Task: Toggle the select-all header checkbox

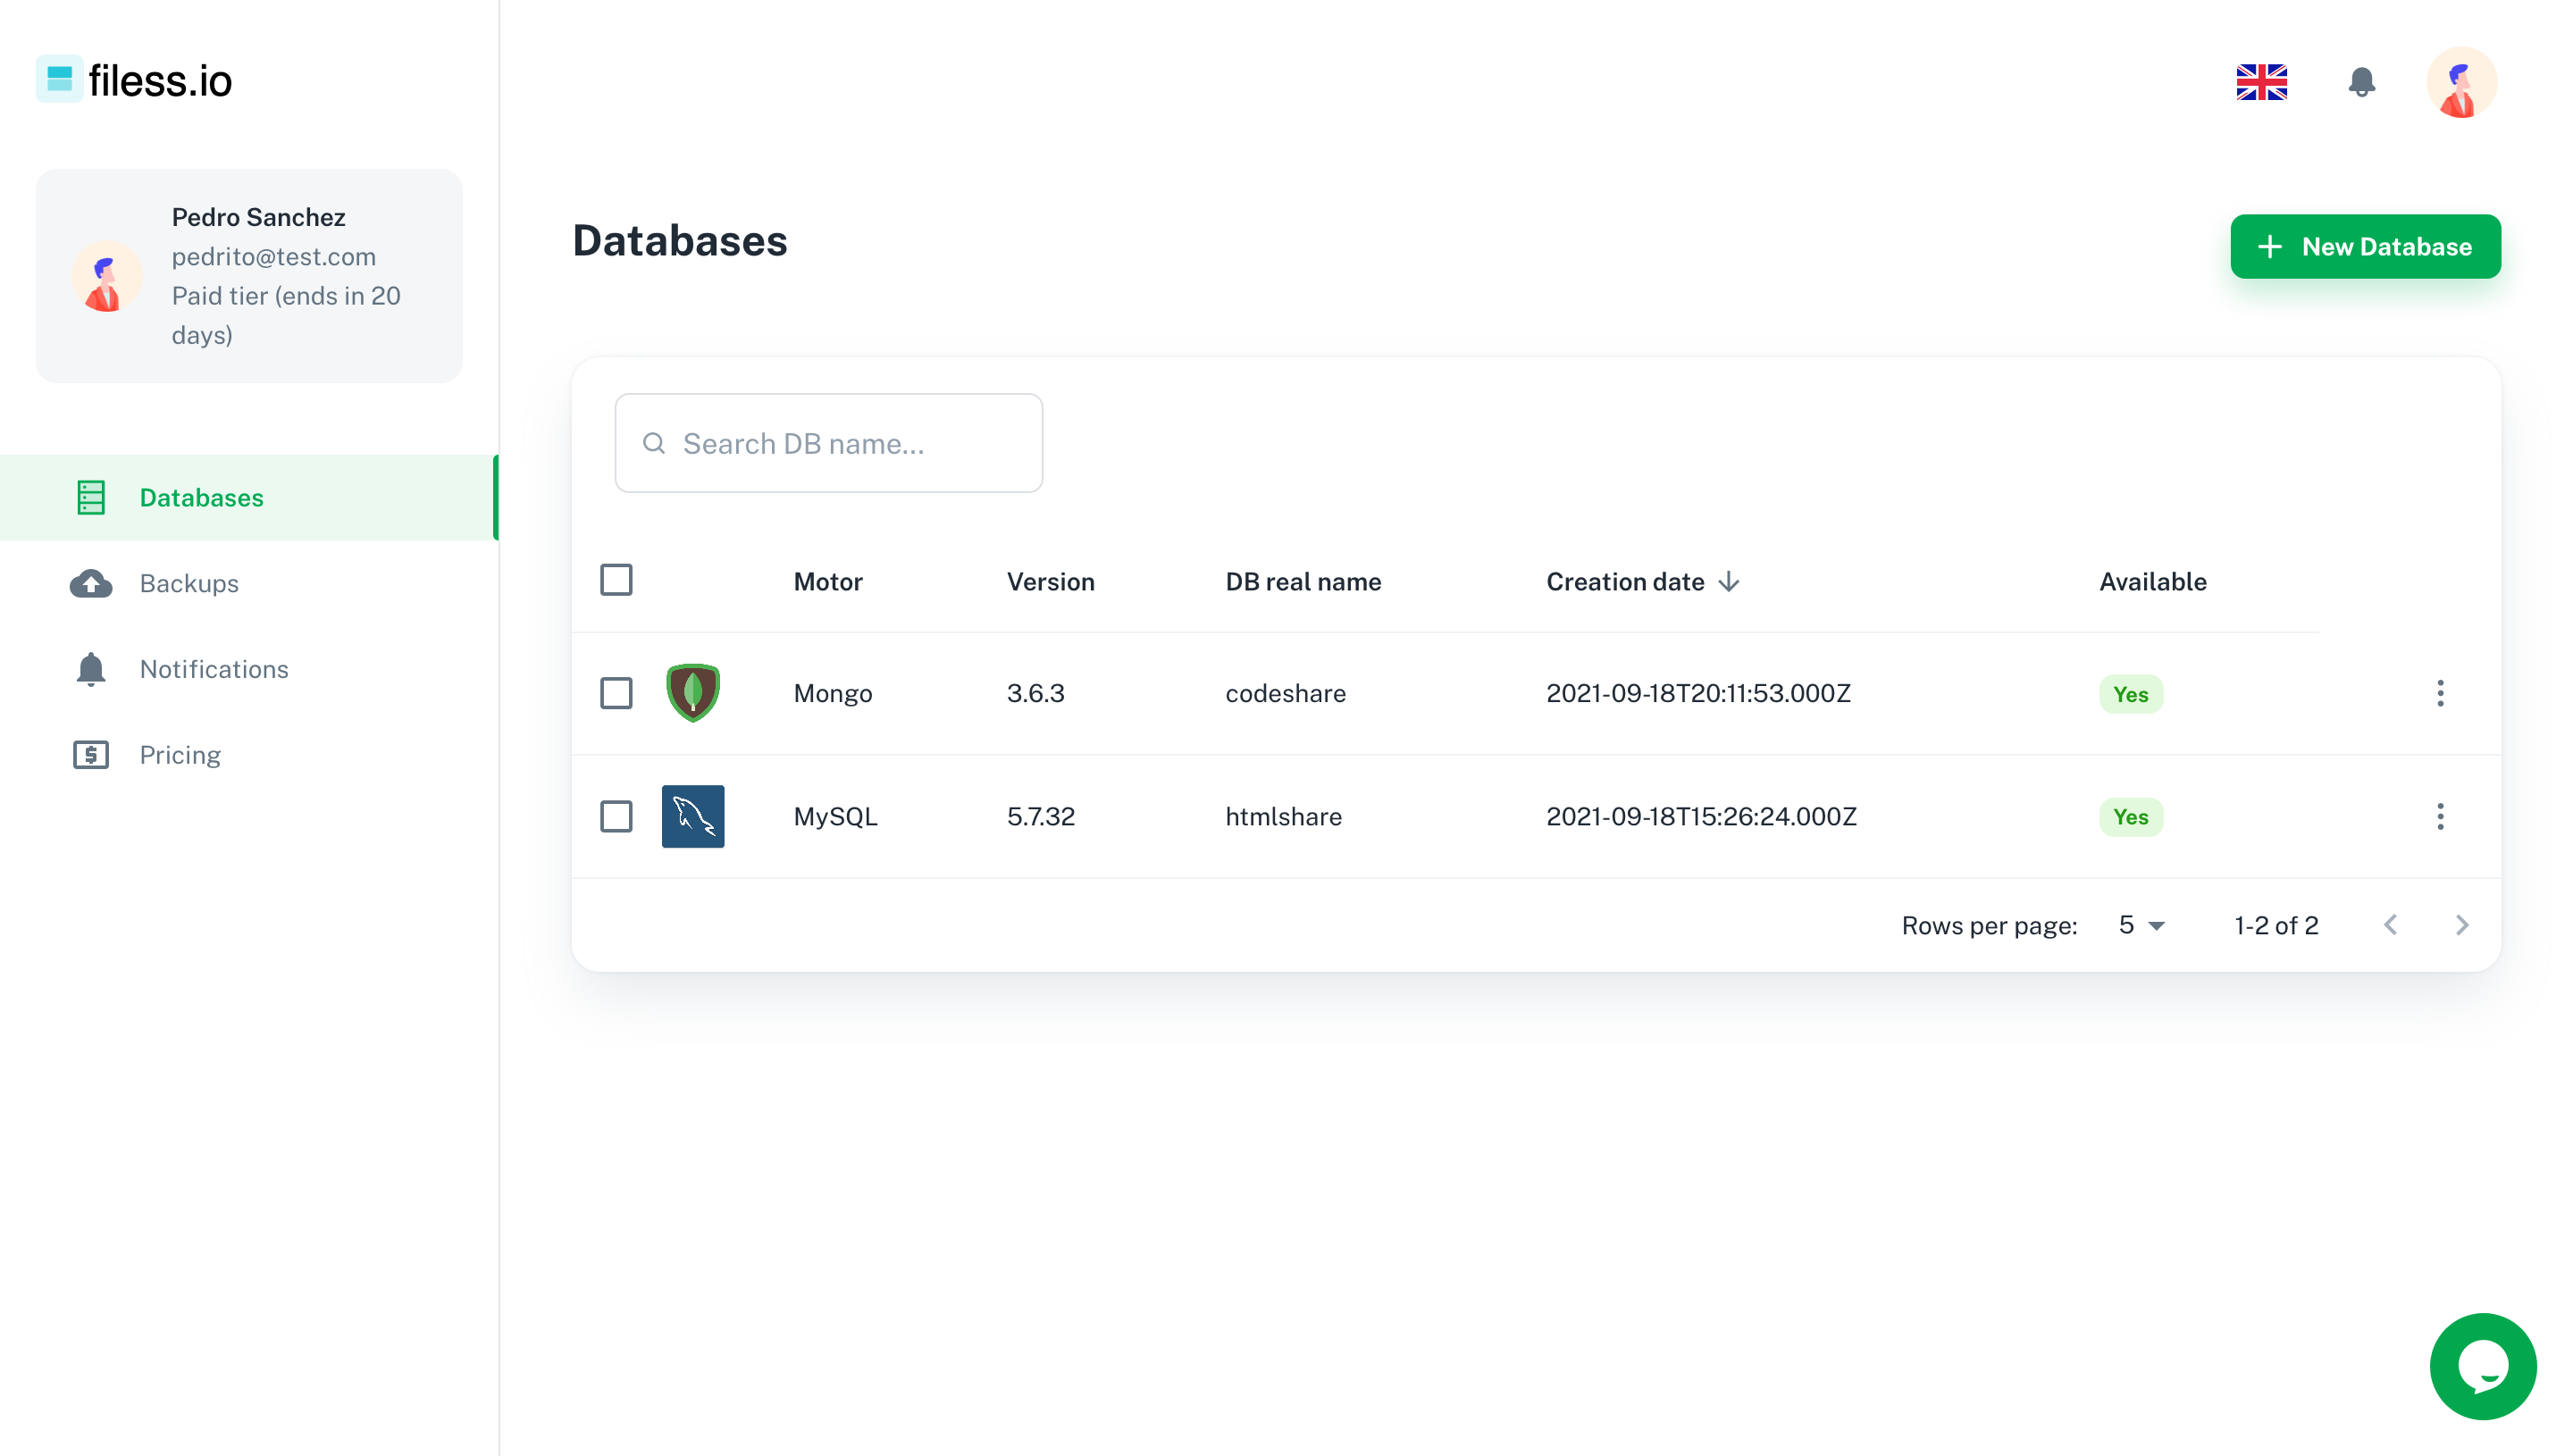Action: tap(616, 580)
